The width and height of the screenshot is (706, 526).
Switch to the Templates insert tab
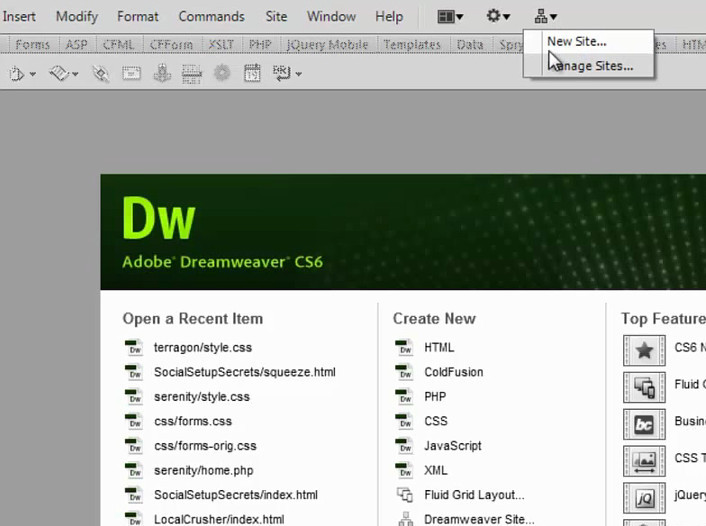point(412,45)
